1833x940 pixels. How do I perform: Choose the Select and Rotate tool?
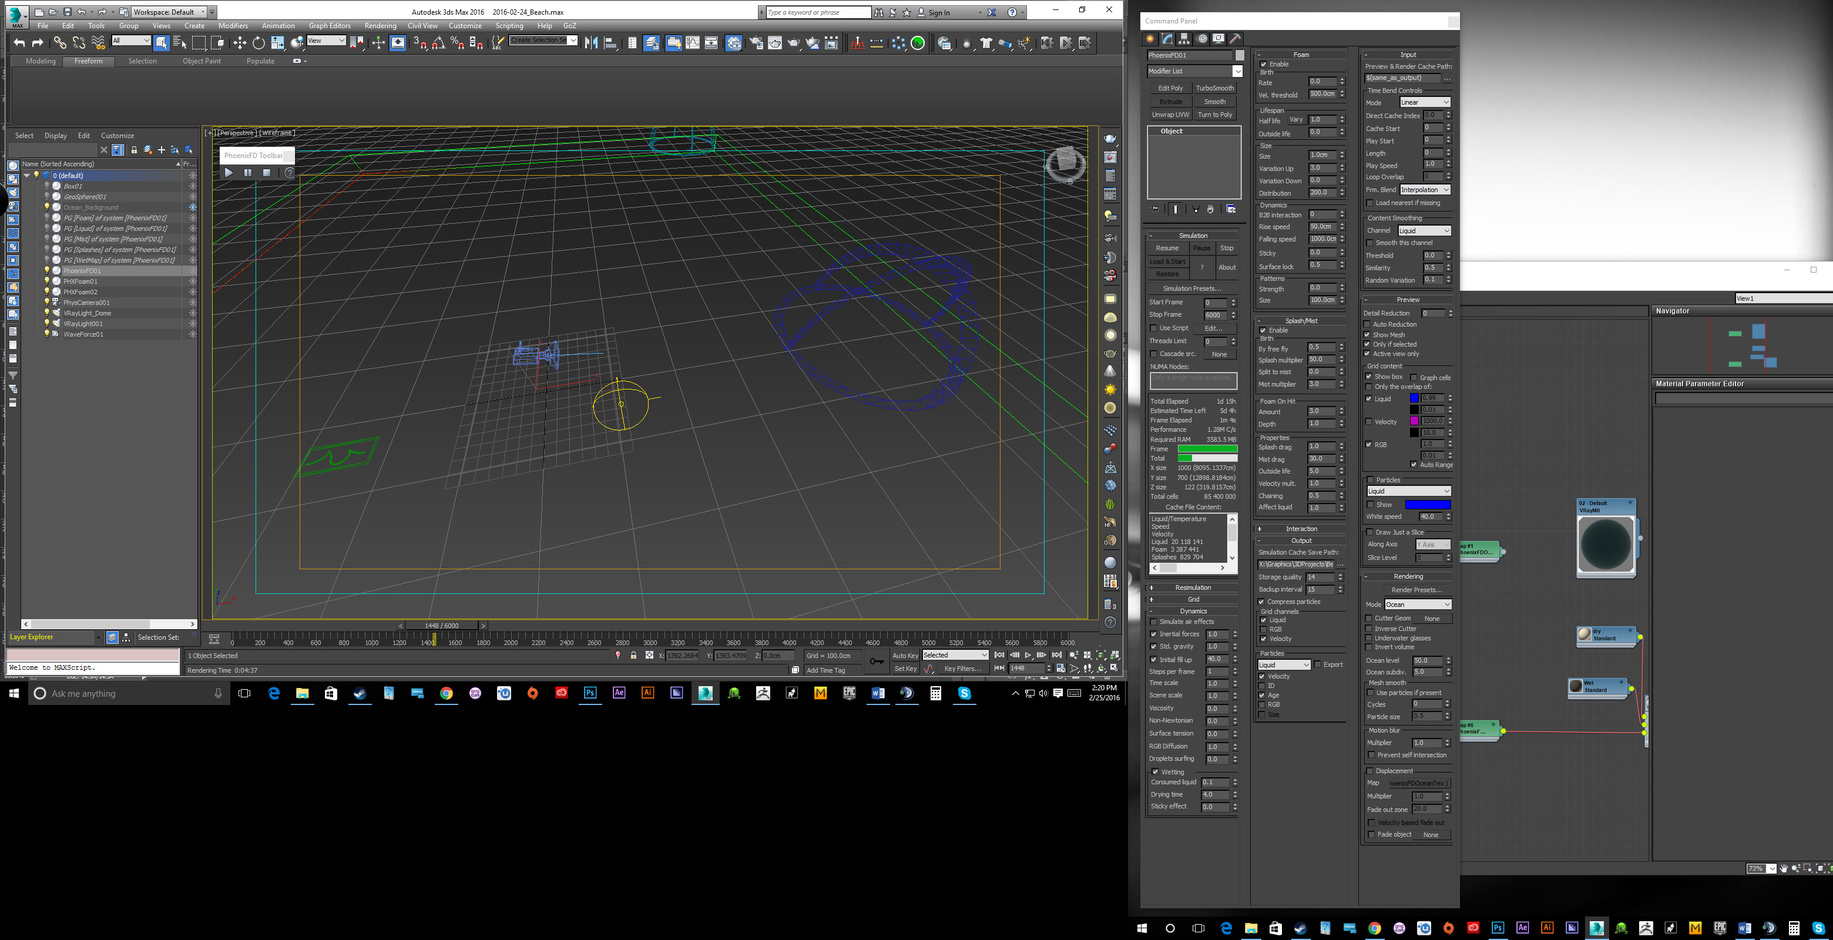click(x=258, y=43)
